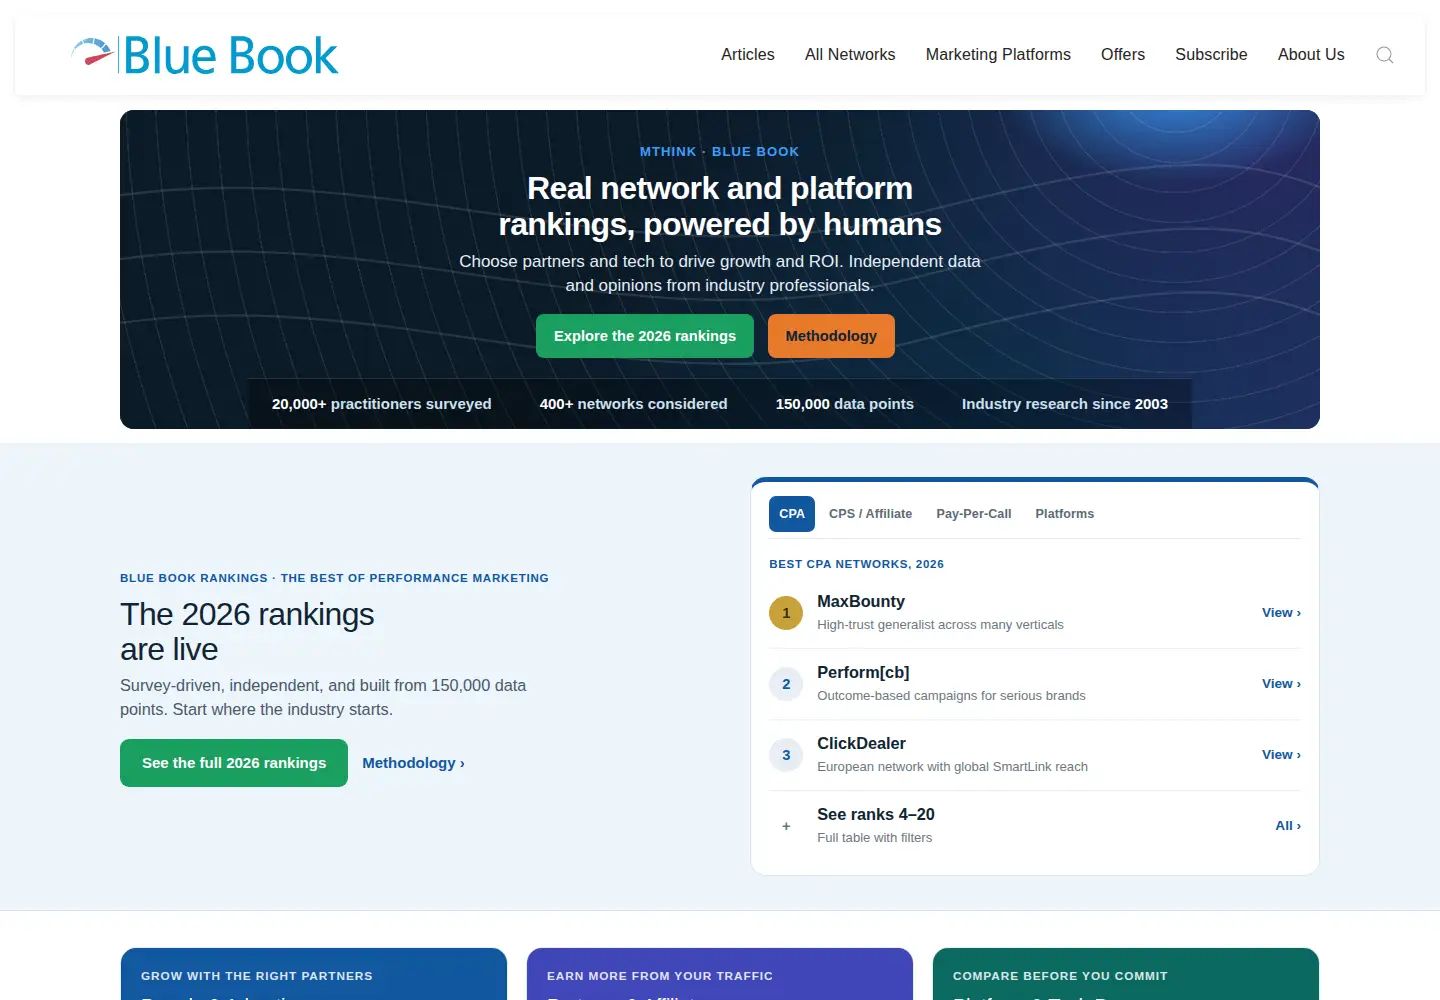Open the Articles menu item

point(748,55)
